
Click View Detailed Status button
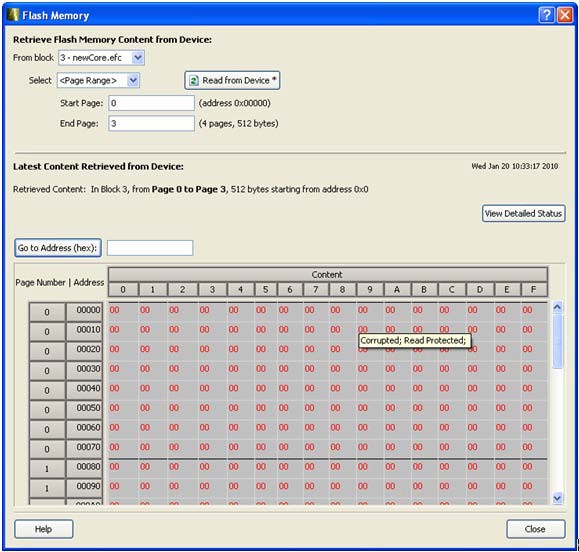coord(523,213)
